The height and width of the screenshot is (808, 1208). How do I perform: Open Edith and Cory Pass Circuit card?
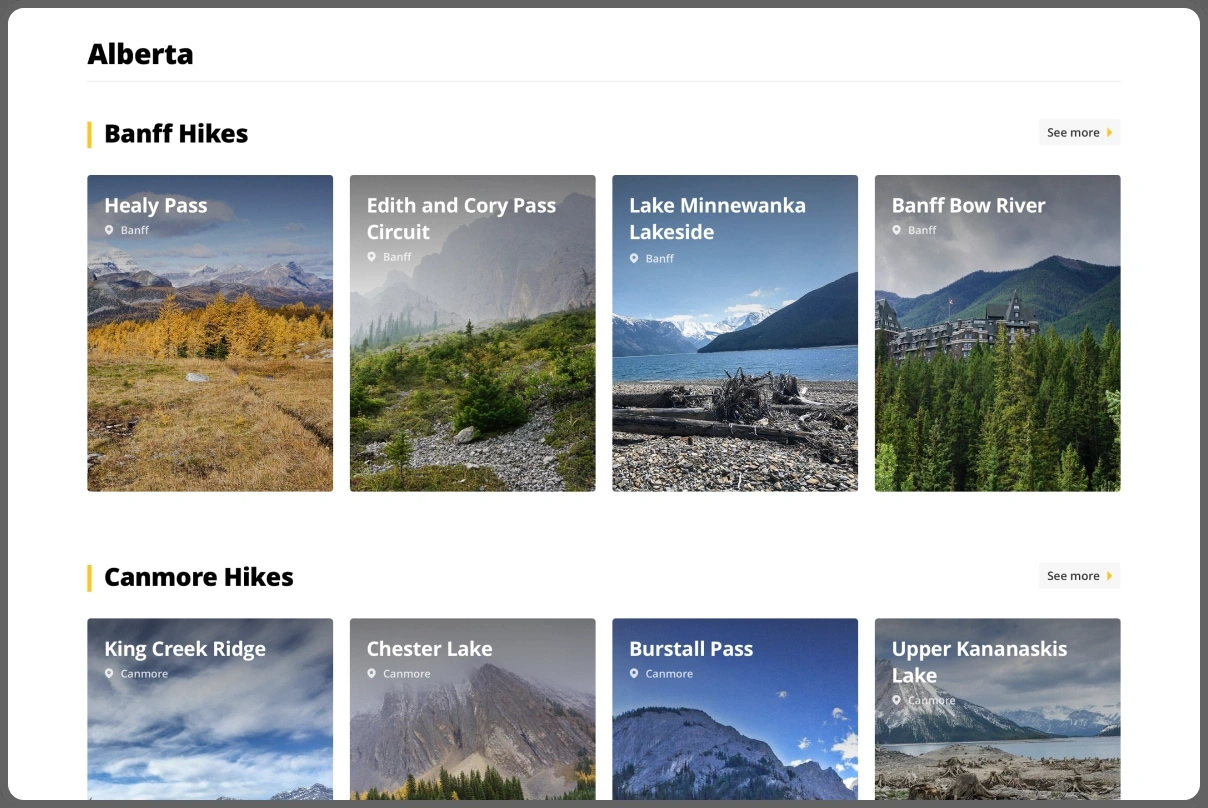[x=472, y=333]
